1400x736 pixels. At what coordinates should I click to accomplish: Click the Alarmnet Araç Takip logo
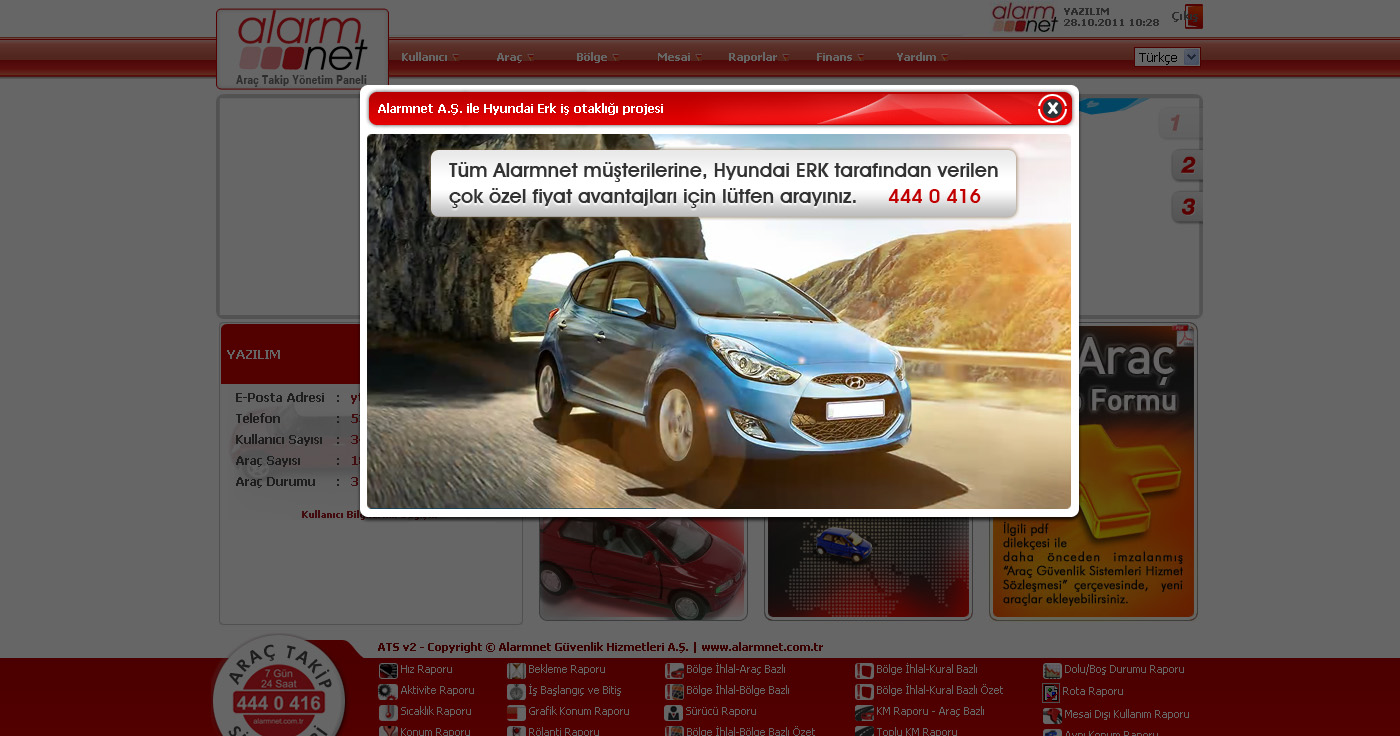point(302,49)
